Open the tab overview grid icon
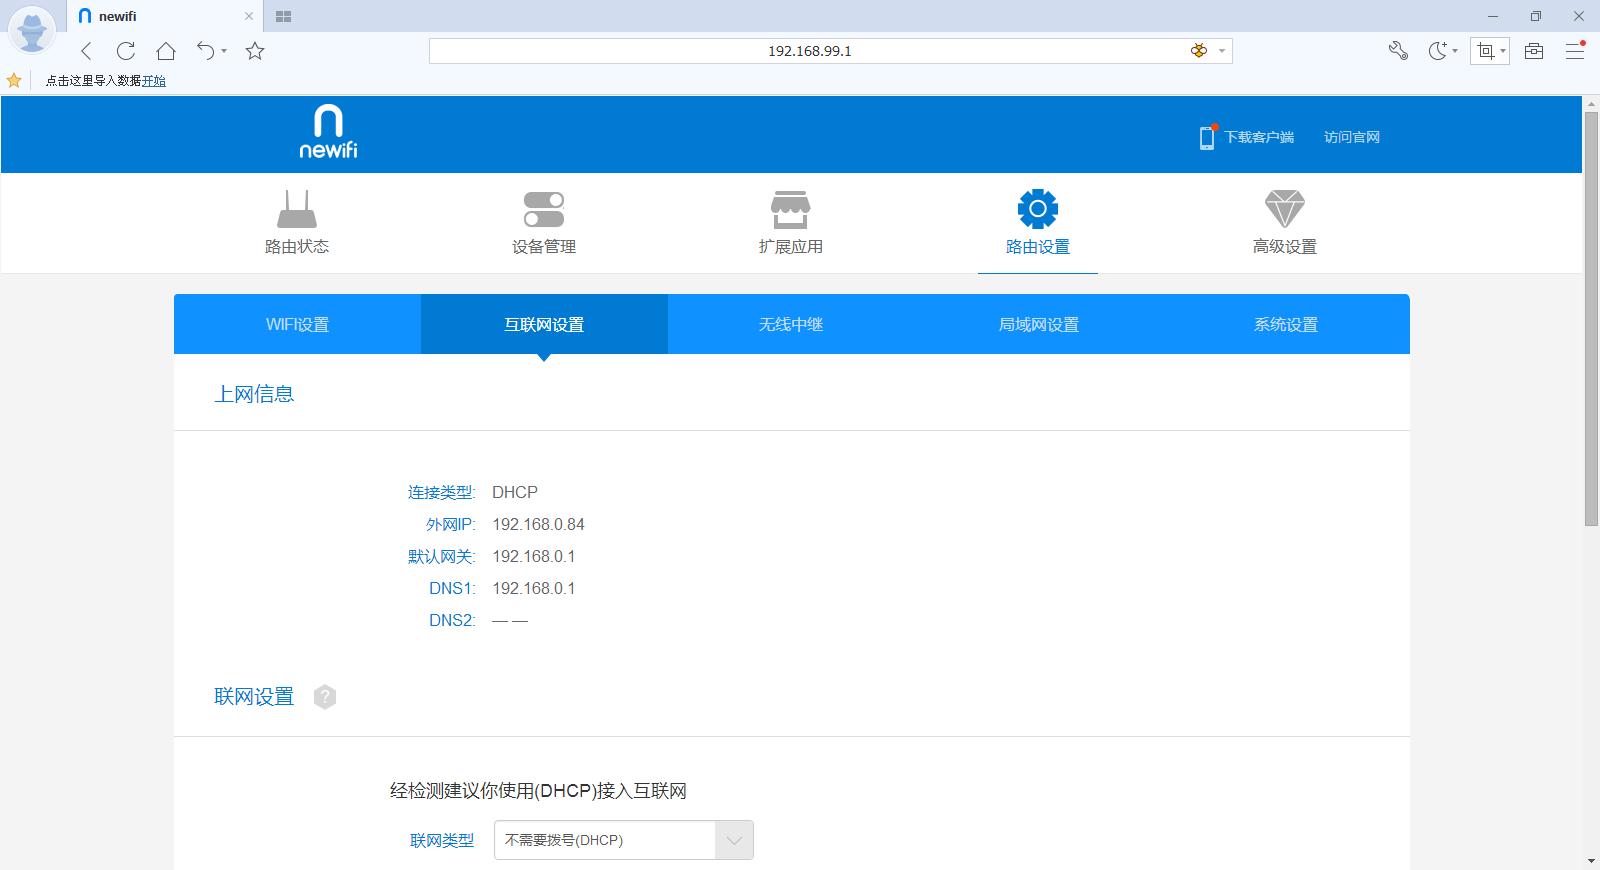The image size is (1600, 870). 283,16
